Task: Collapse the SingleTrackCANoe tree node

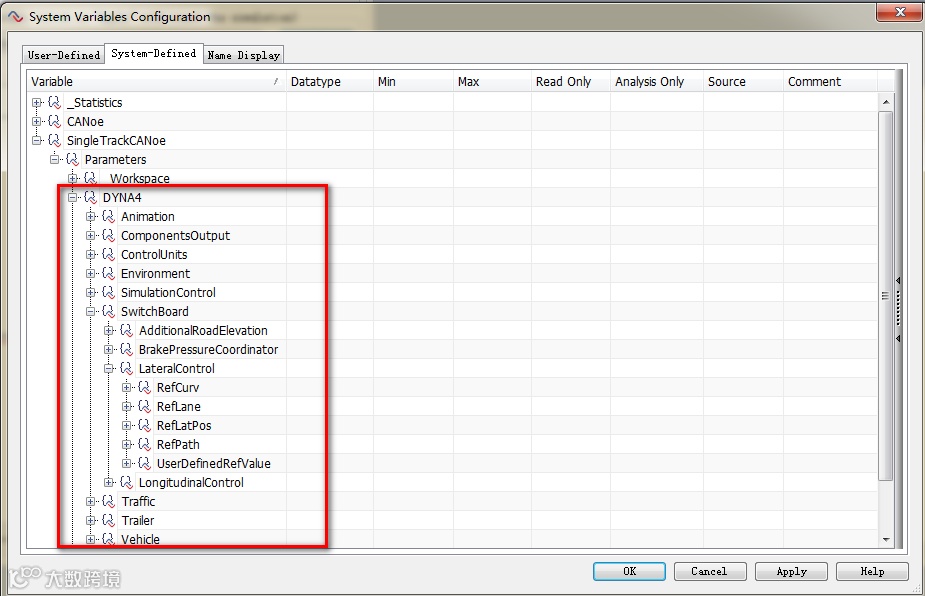Action: [37, 140]
